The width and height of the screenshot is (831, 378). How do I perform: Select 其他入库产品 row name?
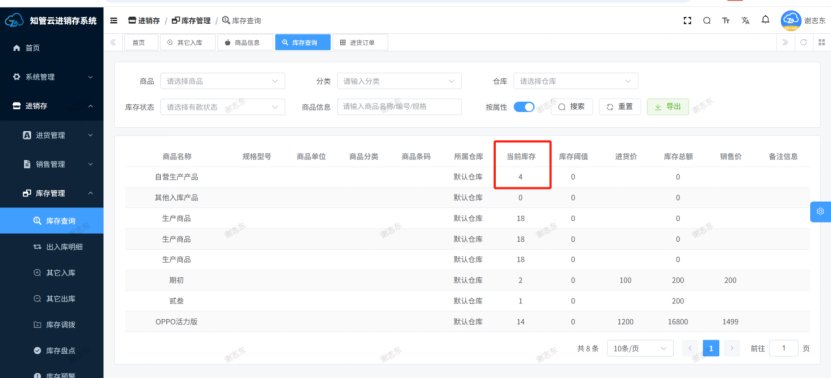pos(176,198)
